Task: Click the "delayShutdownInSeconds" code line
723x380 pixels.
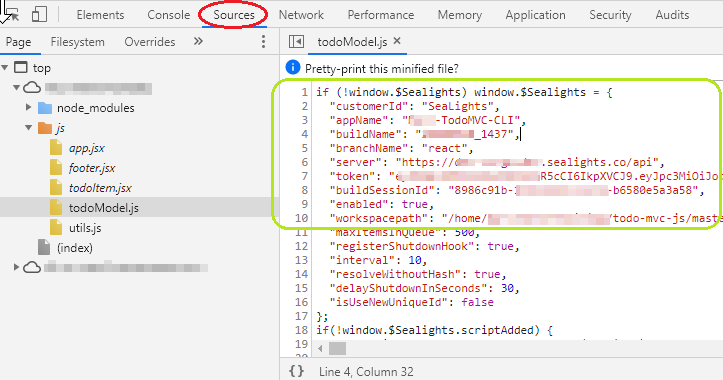Action: (425, 288)
